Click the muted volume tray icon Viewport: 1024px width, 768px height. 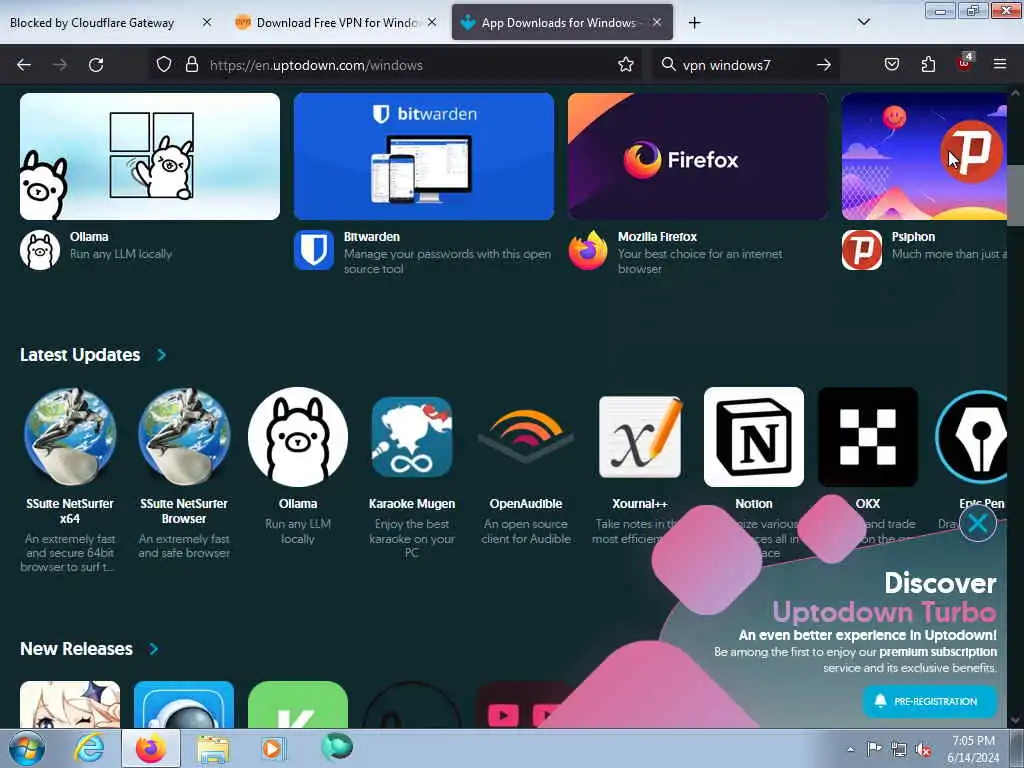[923, 750]
